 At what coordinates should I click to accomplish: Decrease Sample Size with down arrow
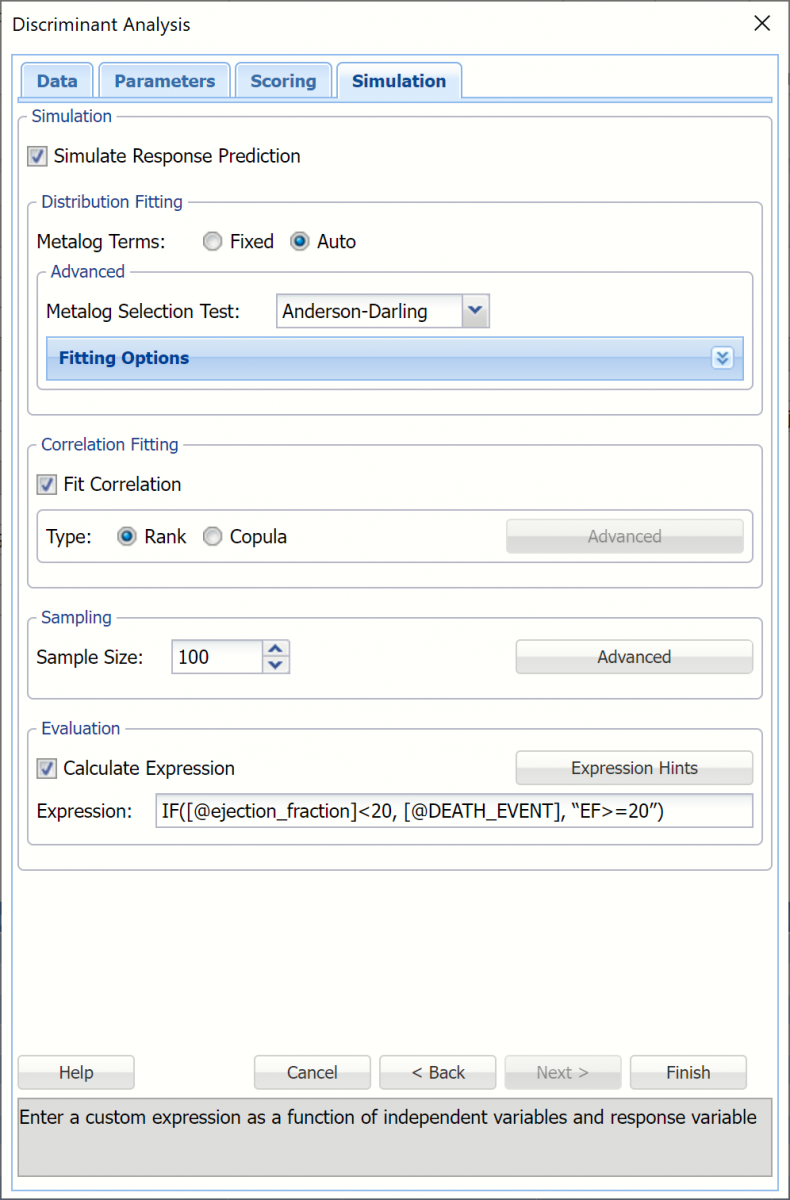(277, 665)
